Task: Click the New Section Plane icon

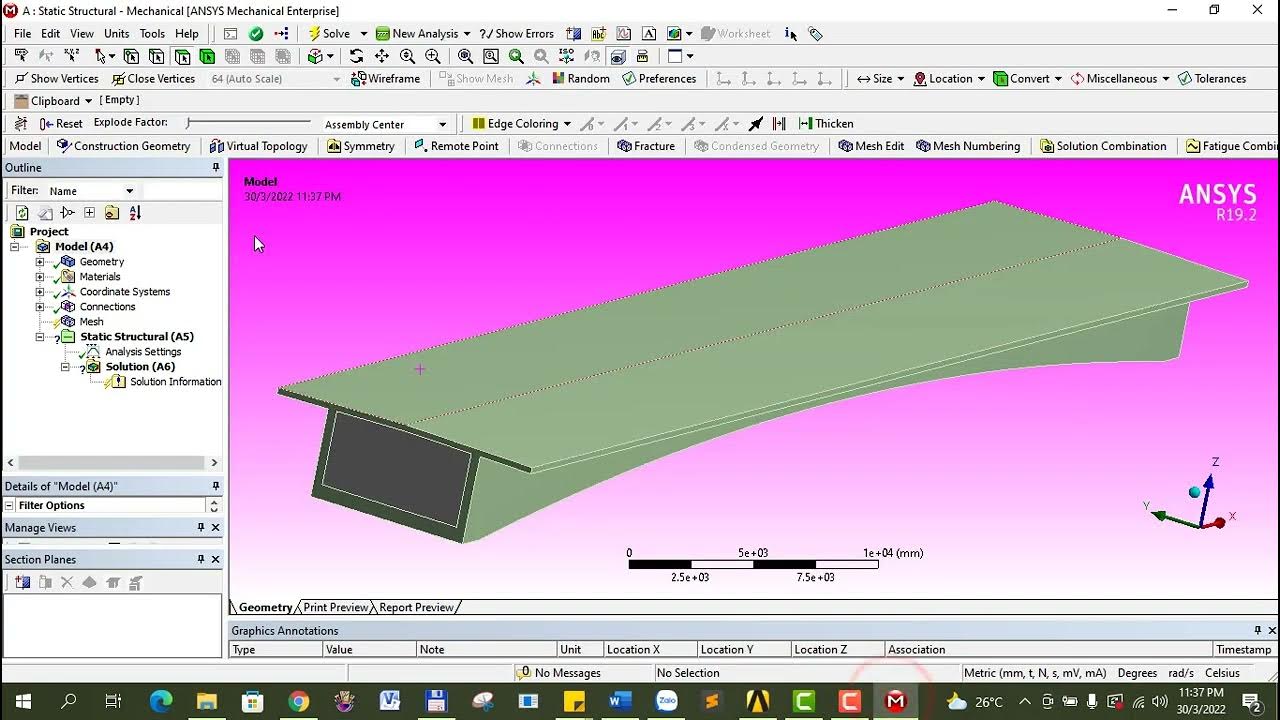Action: click(22, 582)
